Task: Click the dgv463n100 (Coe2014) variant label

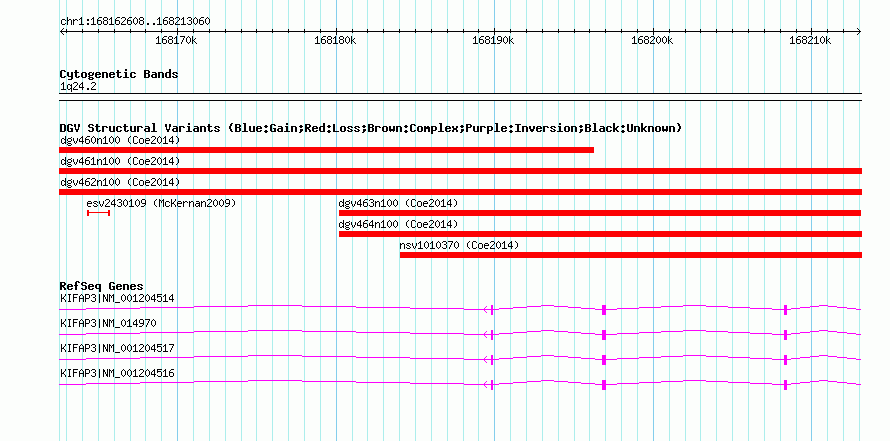Action: 398,203
